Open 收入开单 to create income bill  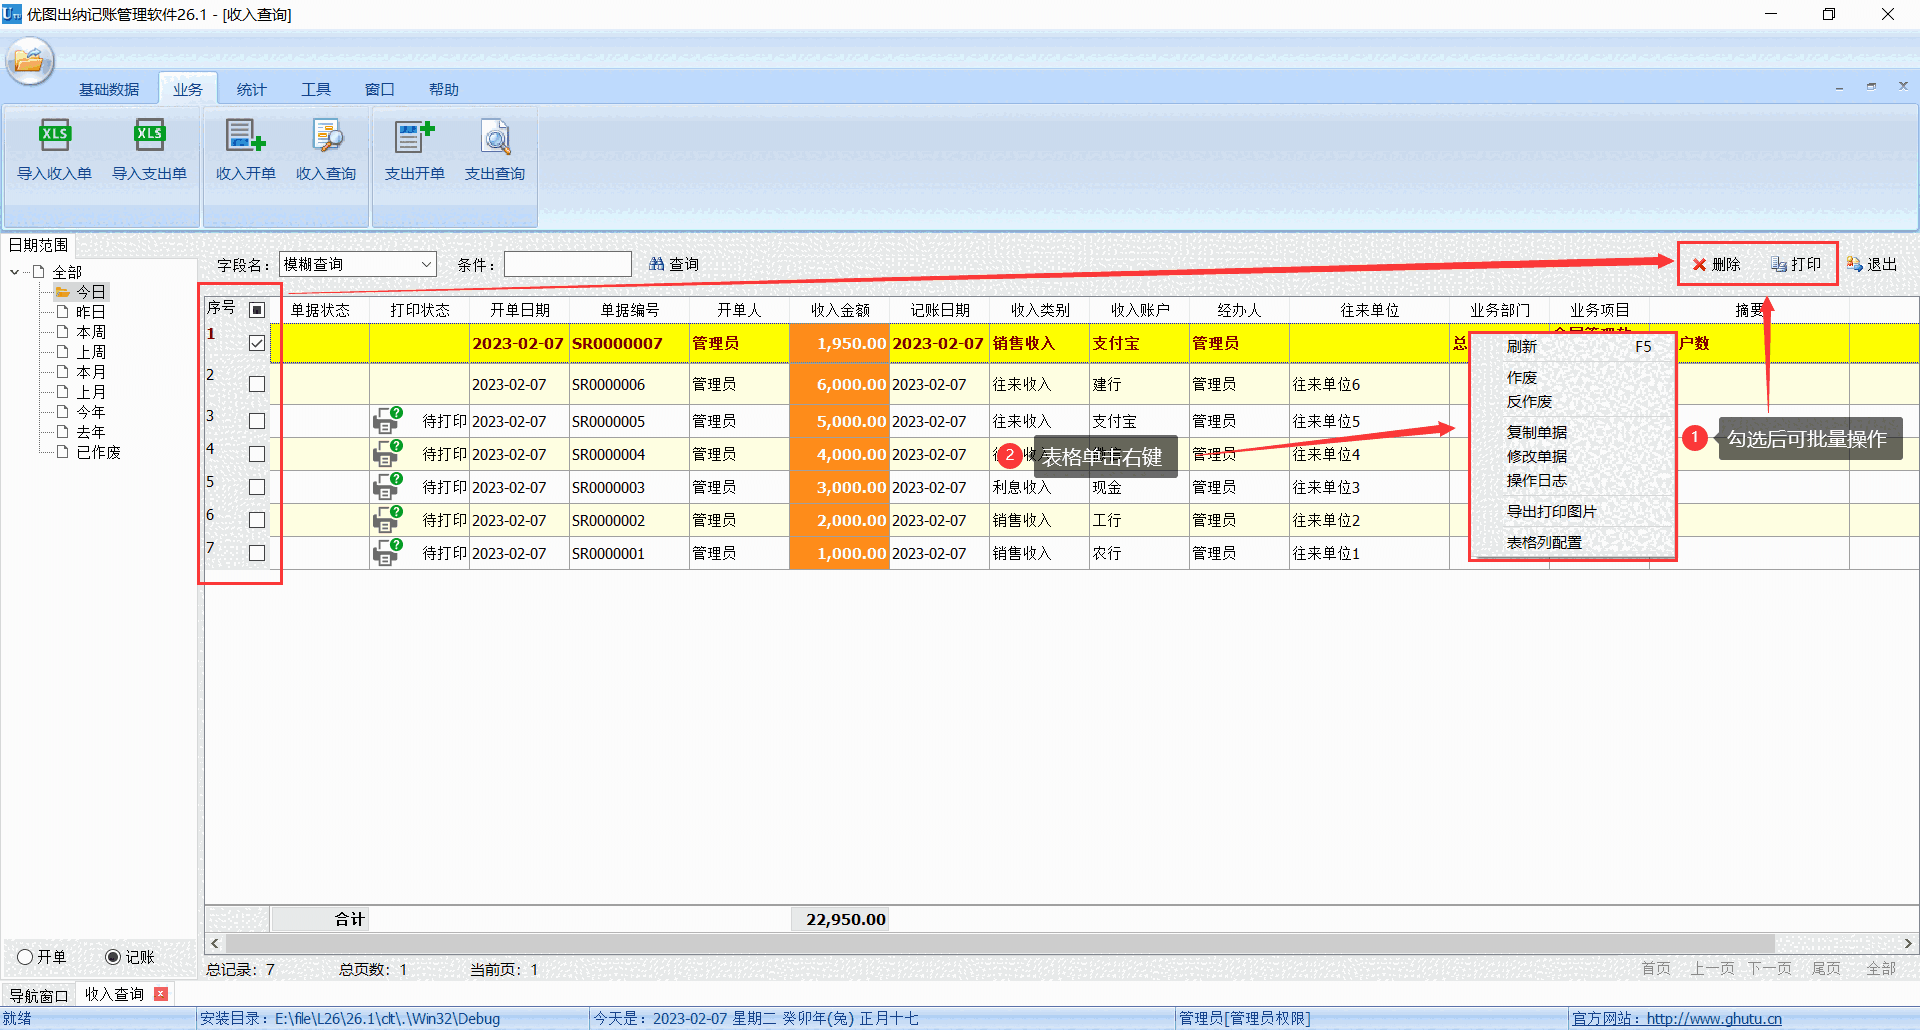(245, 136)
